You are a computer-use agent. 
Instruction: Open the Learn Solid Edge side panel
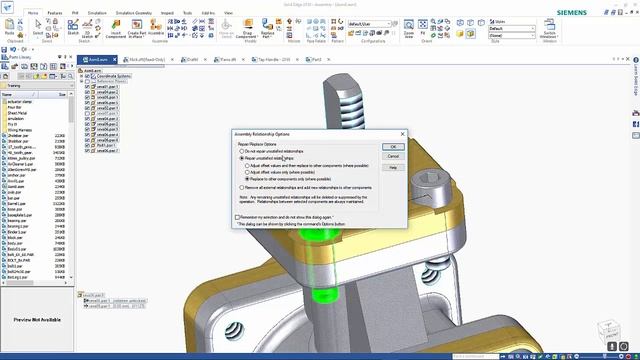[636, 77]
